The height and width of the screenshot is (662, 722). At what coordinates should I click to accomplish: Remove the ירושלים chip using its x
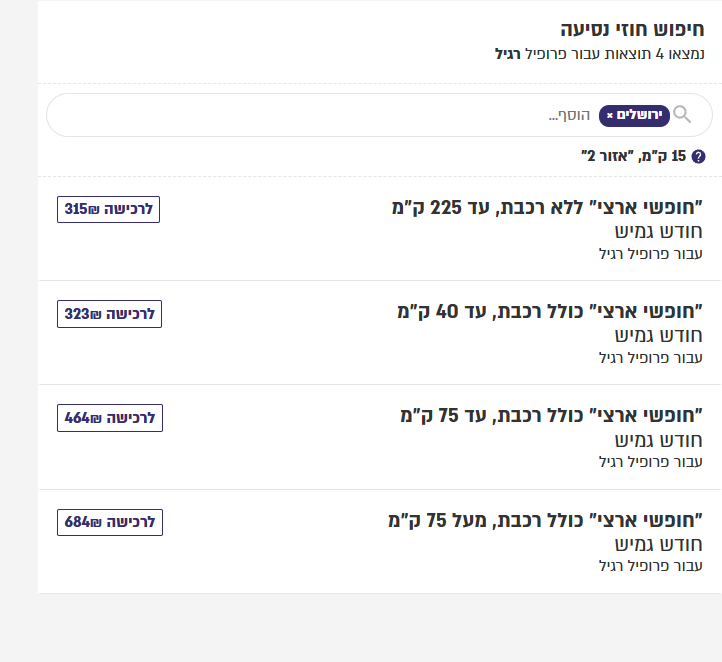click(610, 116)
